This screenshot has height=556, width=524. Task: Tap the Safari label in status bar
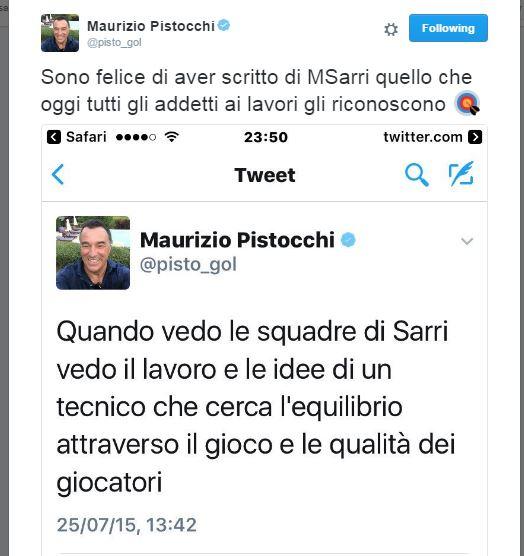pos(86,137)
